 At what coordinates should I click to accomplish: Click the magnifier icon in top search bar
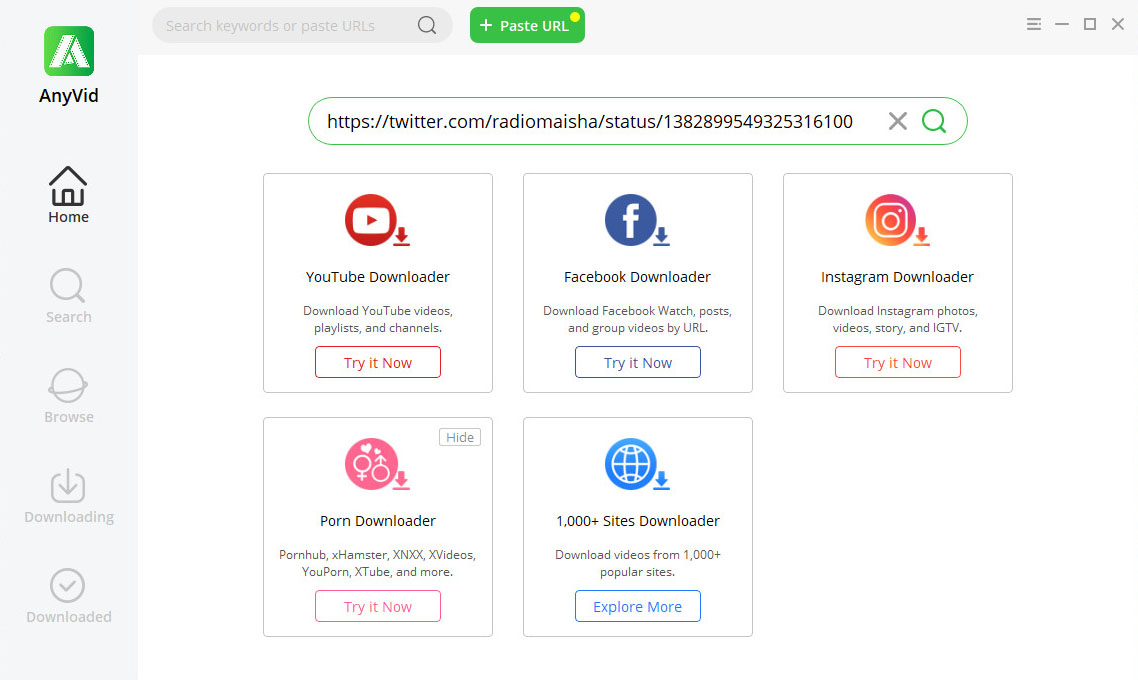pyautogui.click(x=427, y=25)
